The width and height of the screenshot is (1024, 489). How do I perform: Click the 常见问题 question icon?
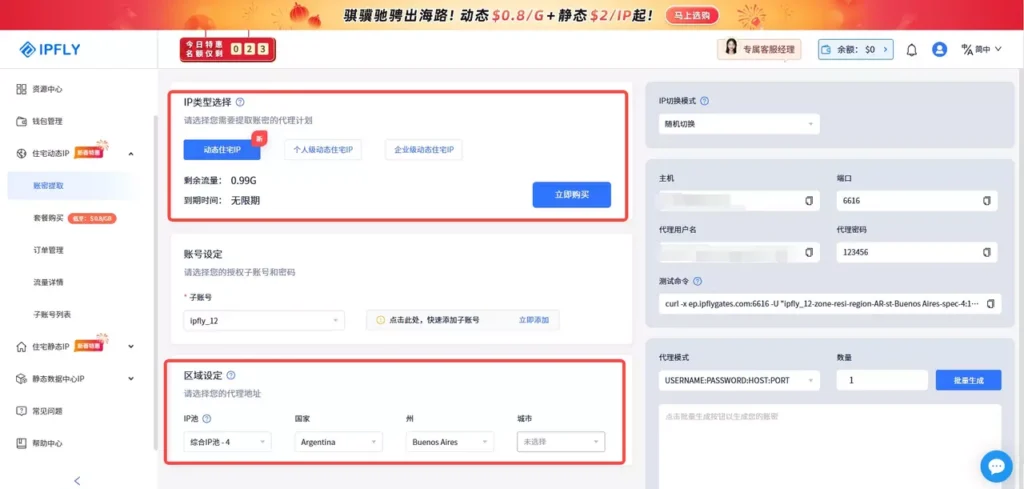click(x=21, y=411)
